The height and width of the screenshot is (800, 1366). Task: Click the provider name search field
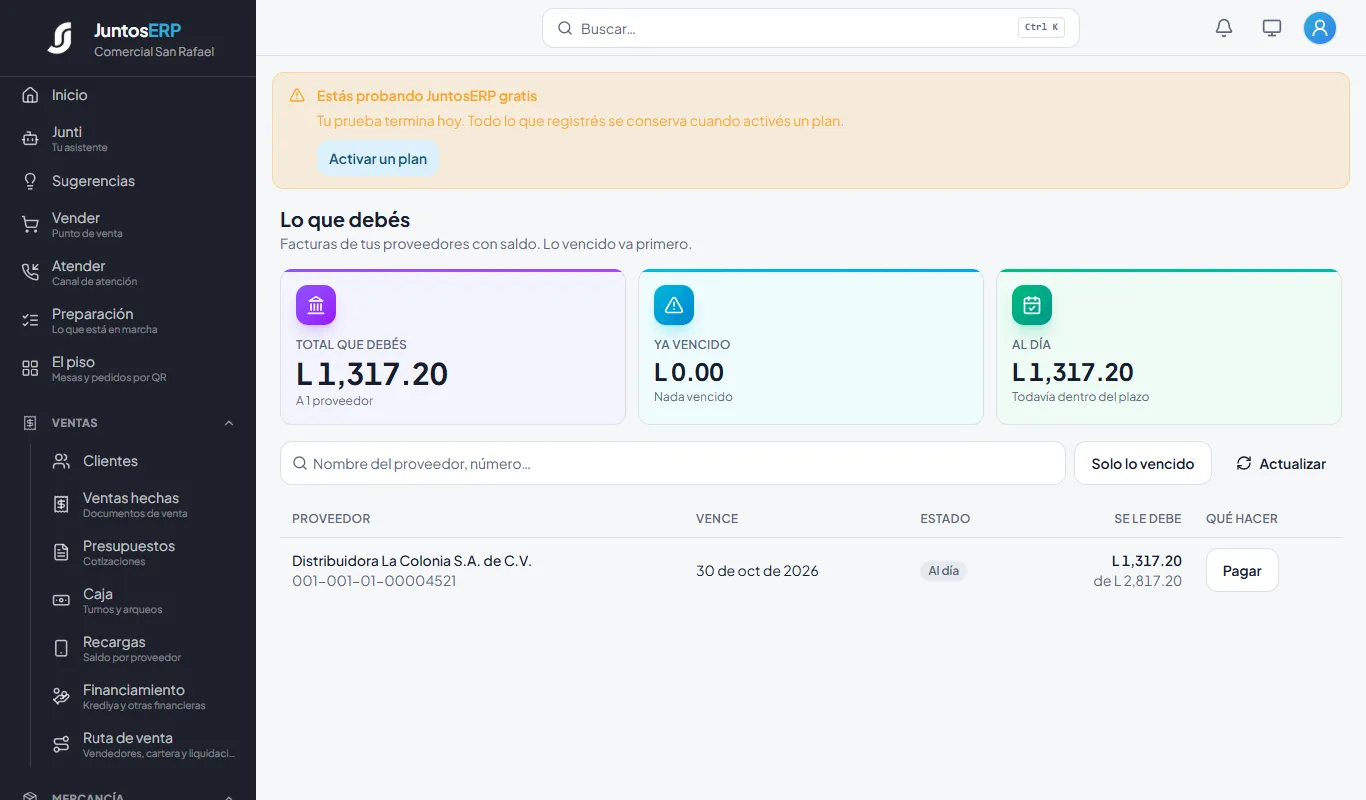click(x=673, y=464)
